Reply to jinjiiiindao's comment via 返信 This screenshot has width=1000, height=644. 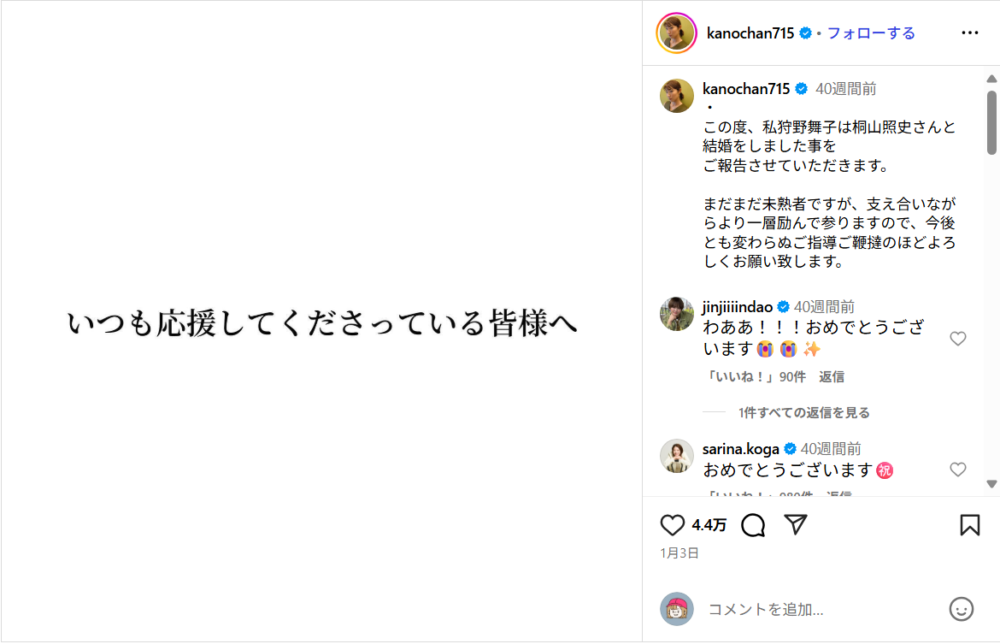click(x=831, y=377)
